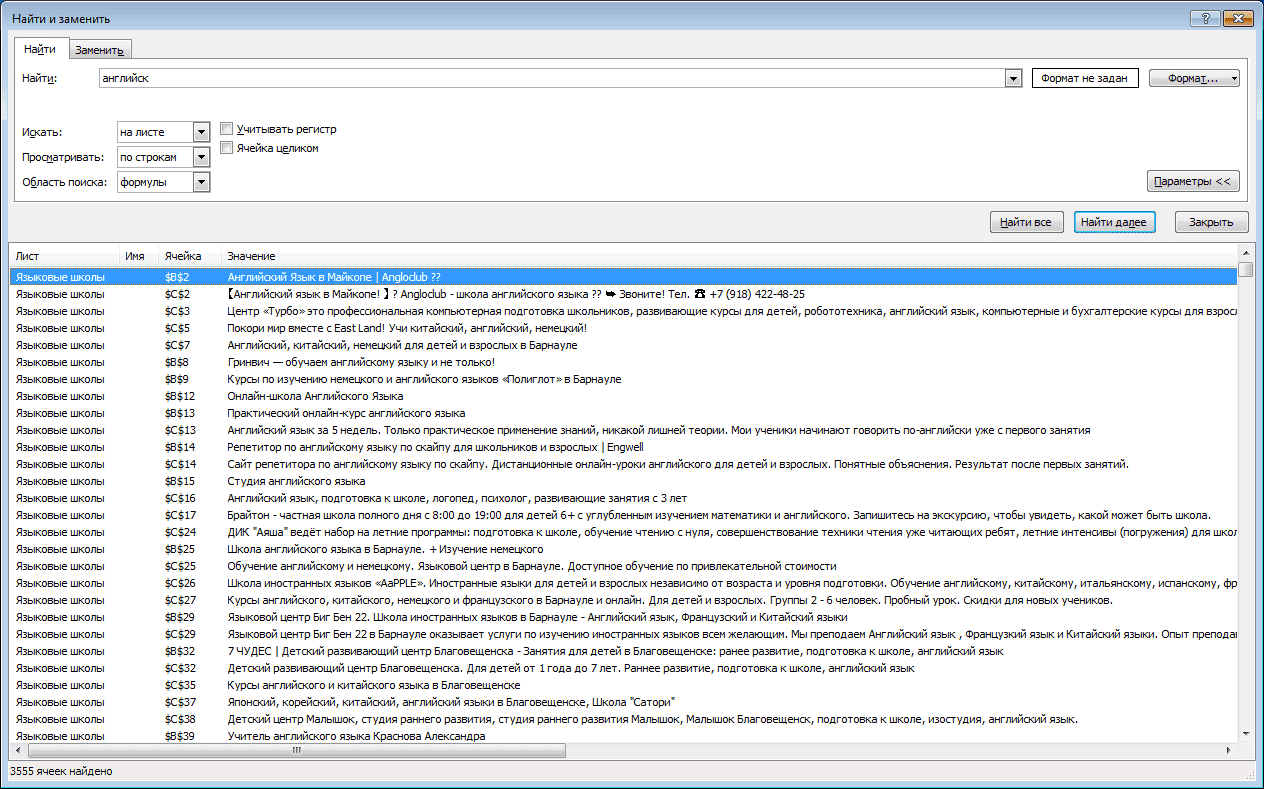This screenshot has width=1264, height=789.
Task: Click the Закрыть button
Action: coord(1211,222)
